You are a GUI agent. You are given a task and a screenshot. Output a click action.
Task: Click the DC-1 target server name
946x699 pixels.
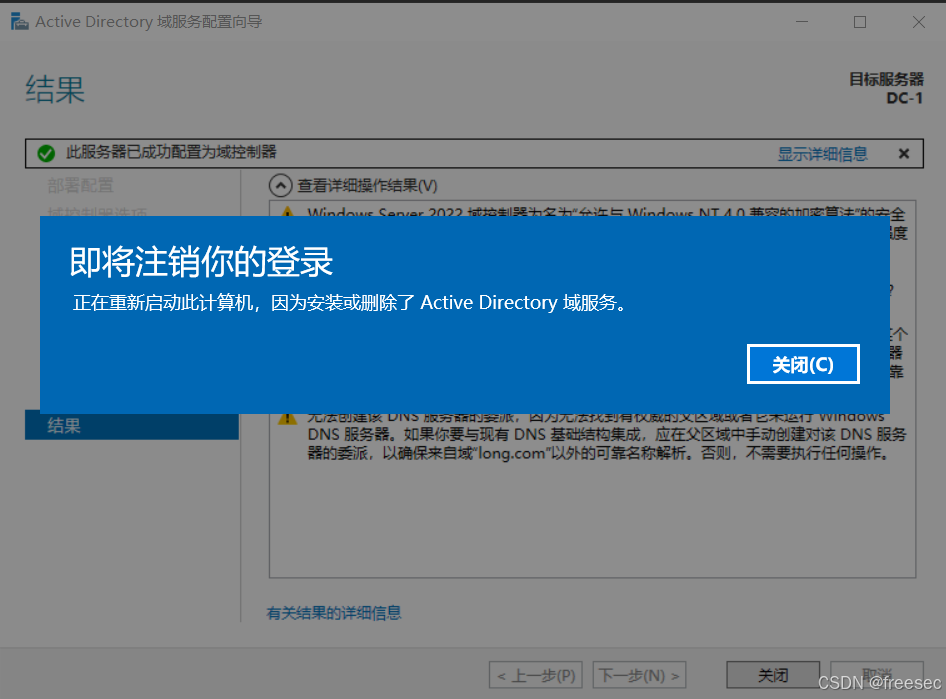904,98
